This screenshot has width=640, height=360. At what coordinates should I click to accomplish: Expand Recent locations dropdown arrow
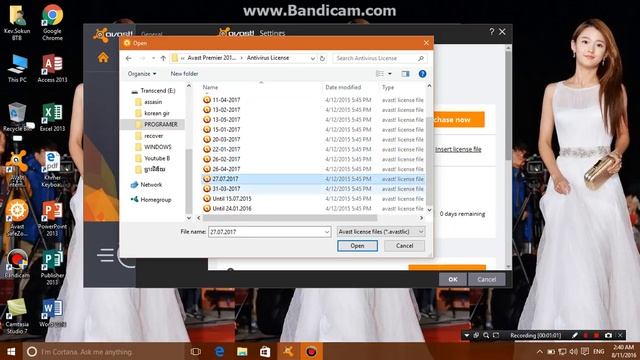click(x=153, y=58)
